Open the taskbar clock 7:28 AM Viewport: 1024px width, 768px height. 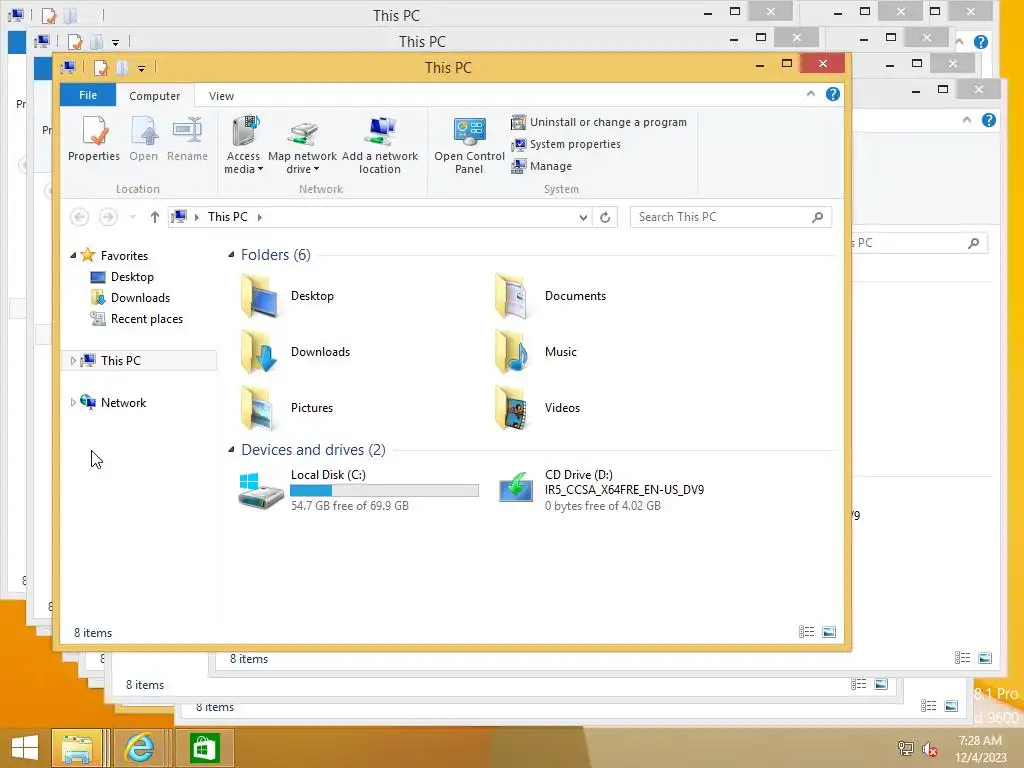tap(980, 748)
